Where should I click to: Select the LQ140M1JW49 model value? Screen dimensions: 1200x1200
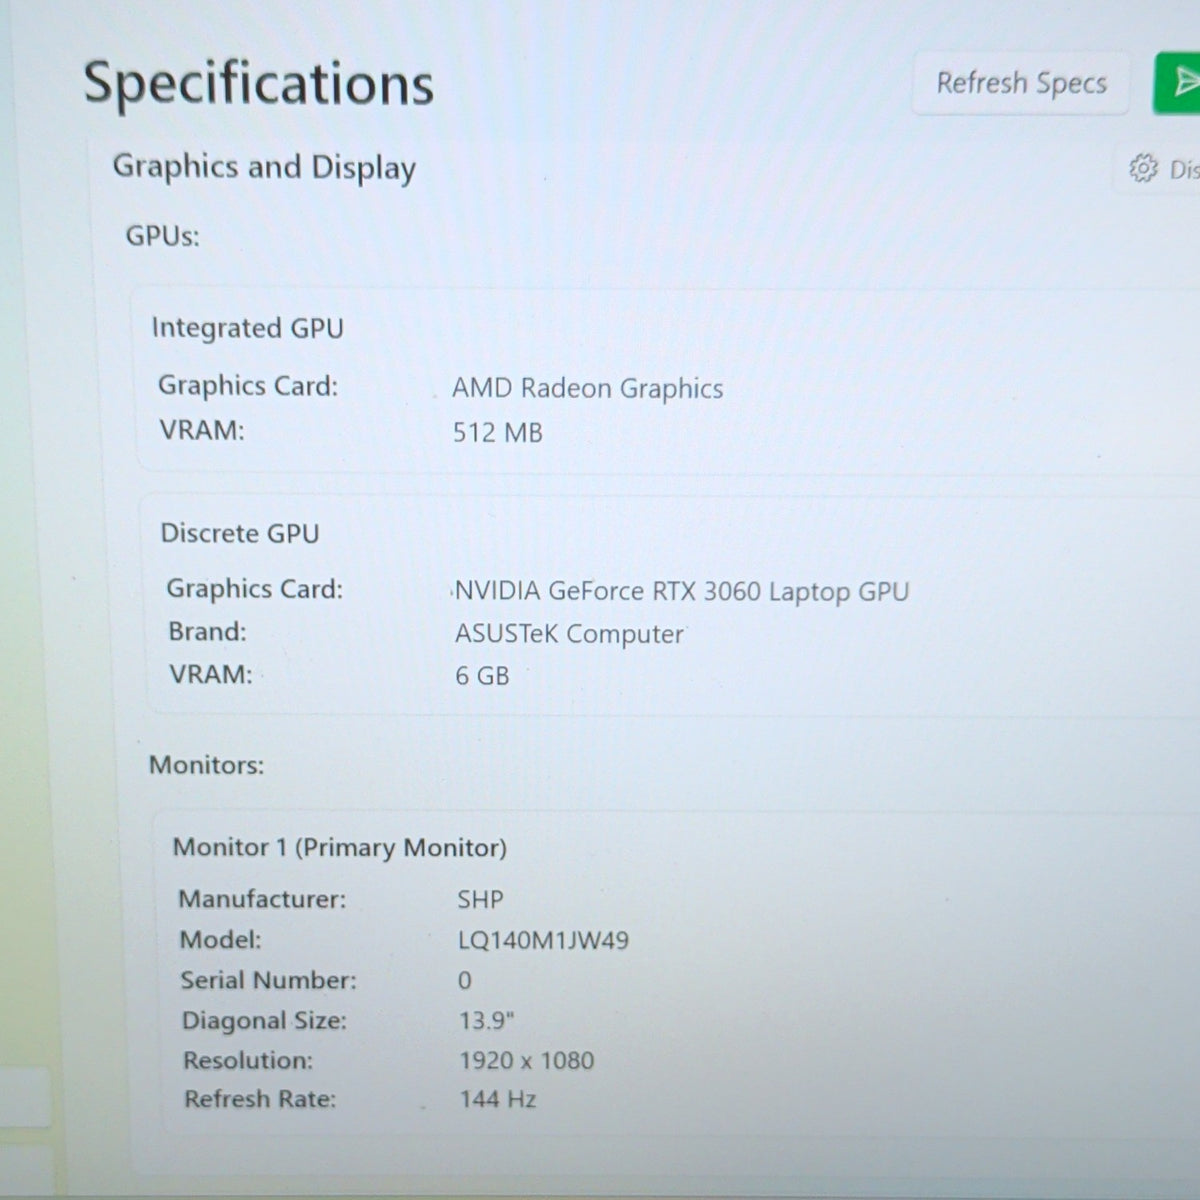coord(543,940)
